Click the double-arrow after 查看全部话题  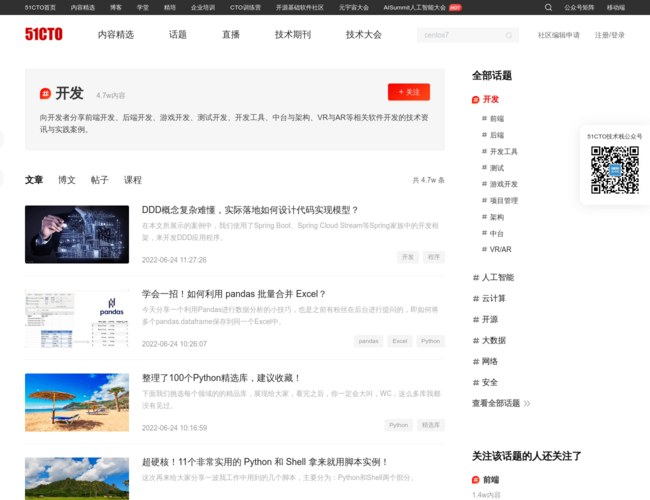(527, 403)
